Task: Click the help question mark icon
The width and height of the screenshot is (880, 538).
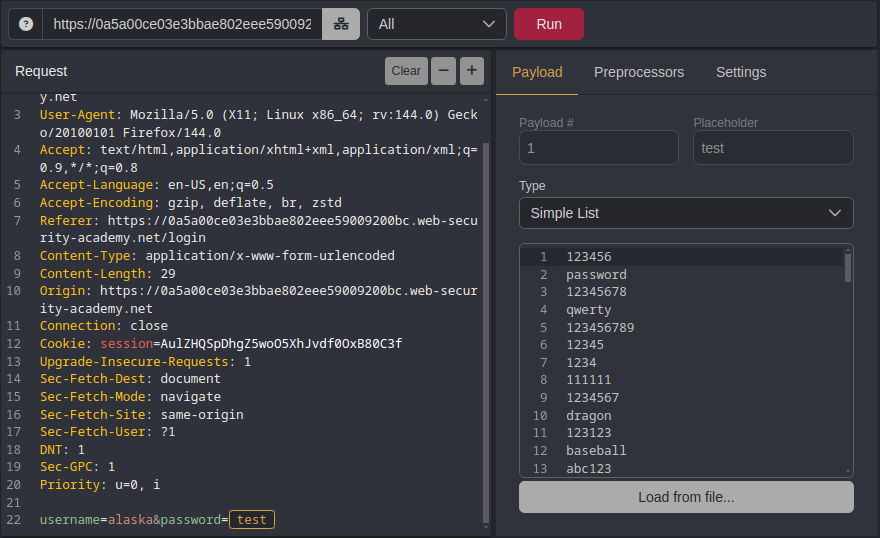Action: point(26,24)
